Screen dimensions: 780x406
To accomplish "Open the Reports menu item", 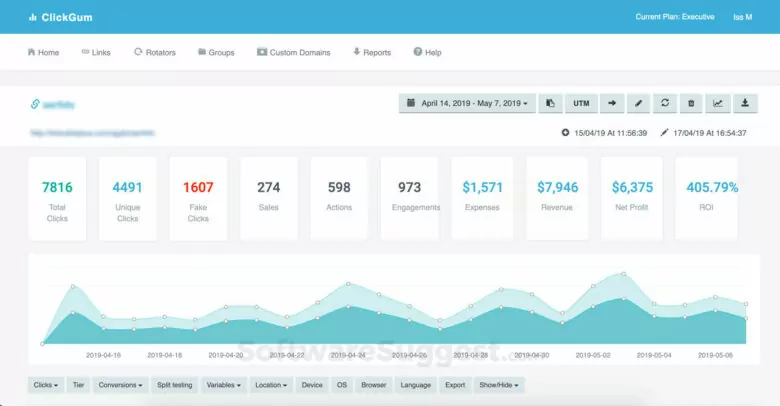I will tap(372, 52).
